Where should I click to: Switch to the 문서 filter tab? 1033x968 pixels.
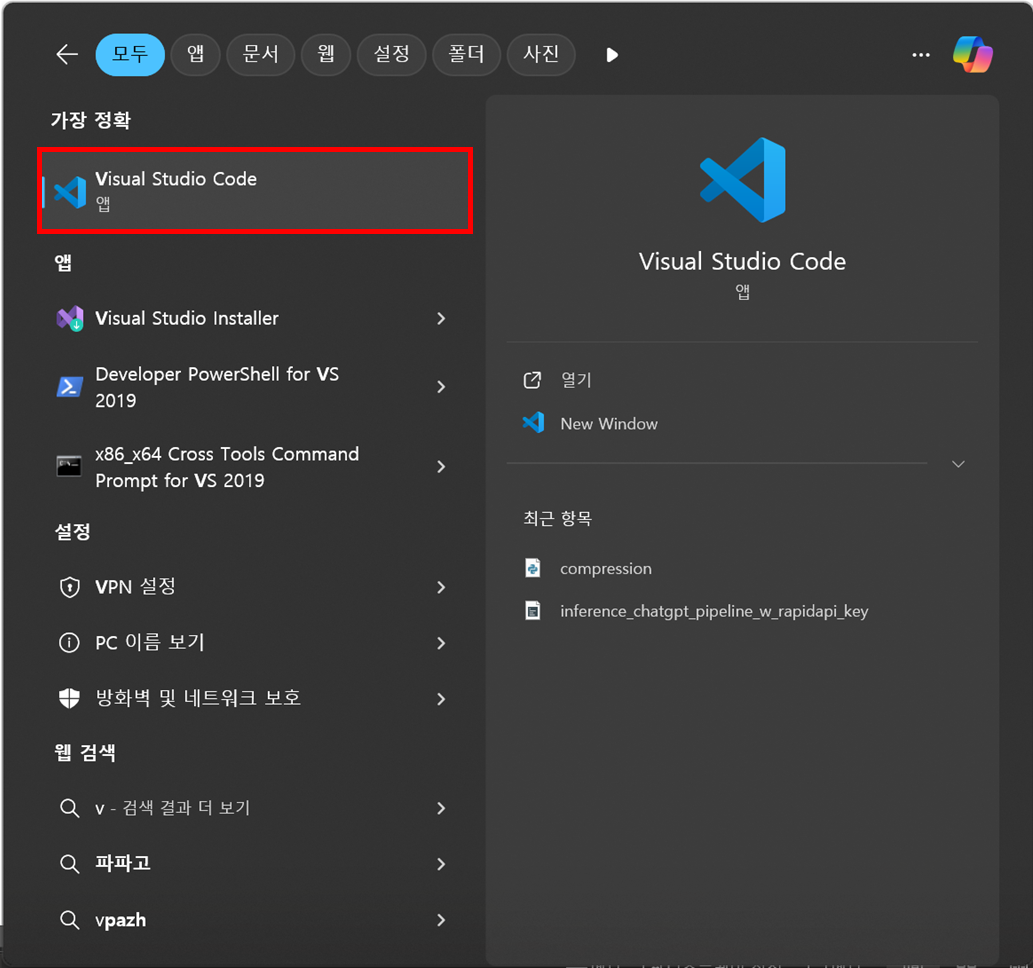260,55
